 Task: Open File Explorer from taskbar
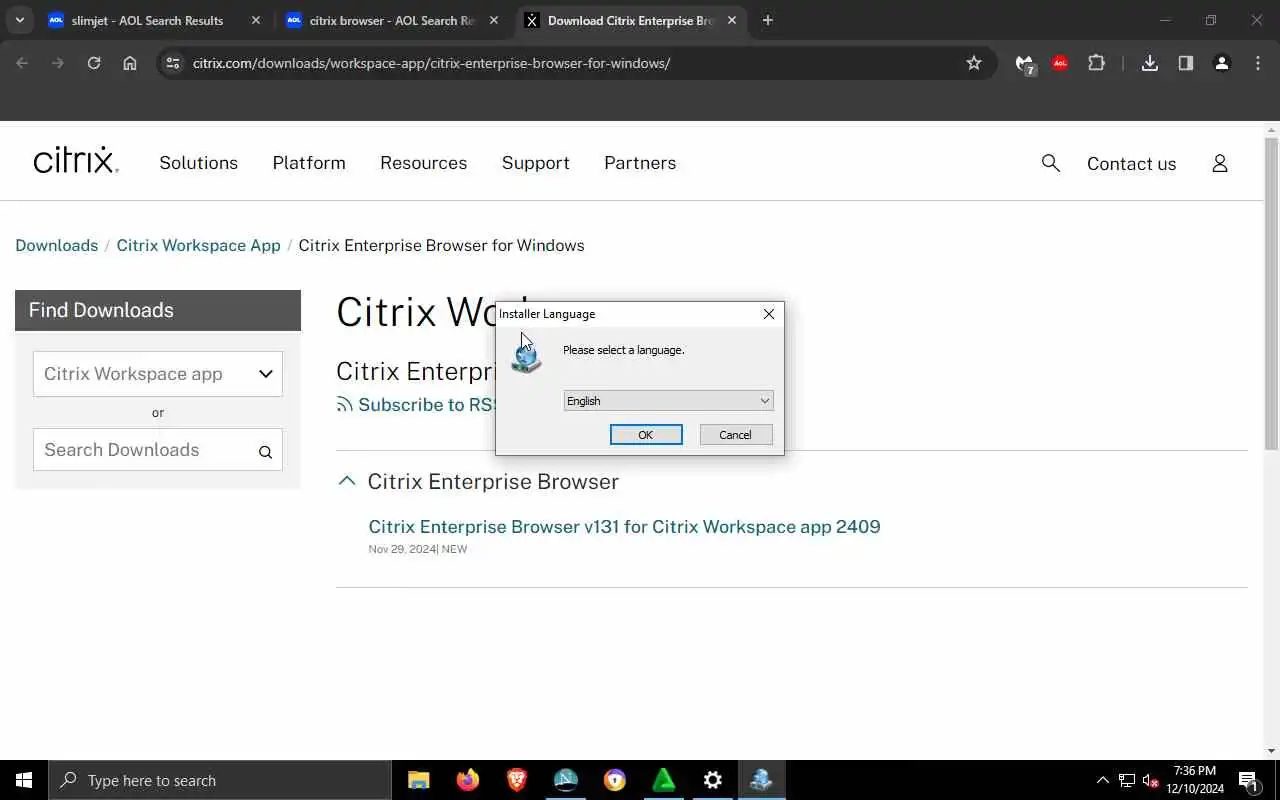[419, 780]
